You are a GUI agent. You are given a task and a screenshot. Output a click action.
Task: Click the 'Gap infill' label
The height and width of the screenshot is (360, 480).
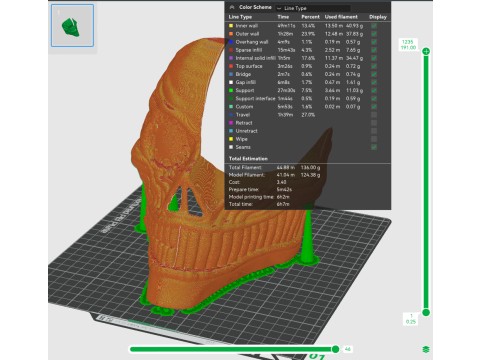point(246,82)
